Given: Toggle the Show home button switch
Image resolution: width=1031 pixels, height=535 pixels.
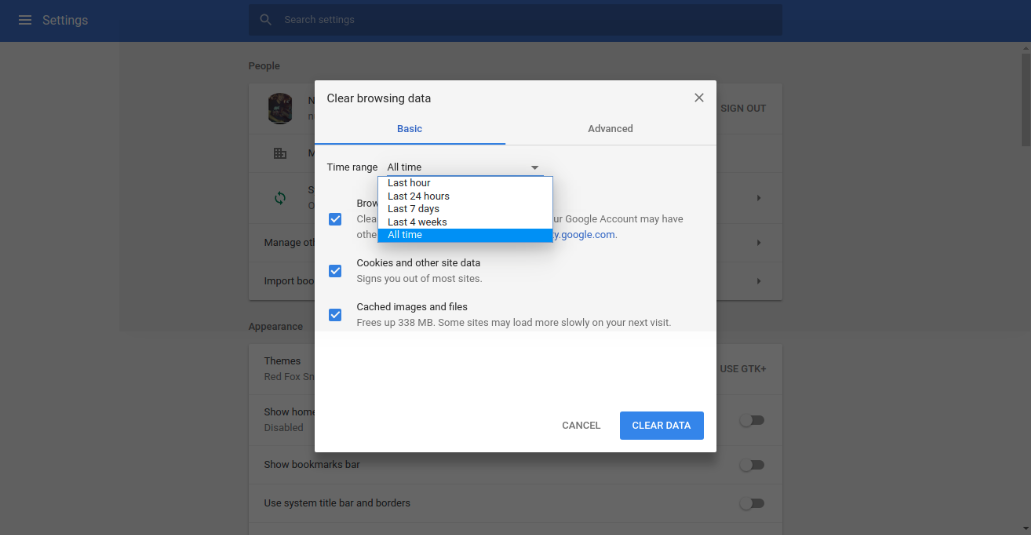Looking at the screenshot, I should click(751, 420).
